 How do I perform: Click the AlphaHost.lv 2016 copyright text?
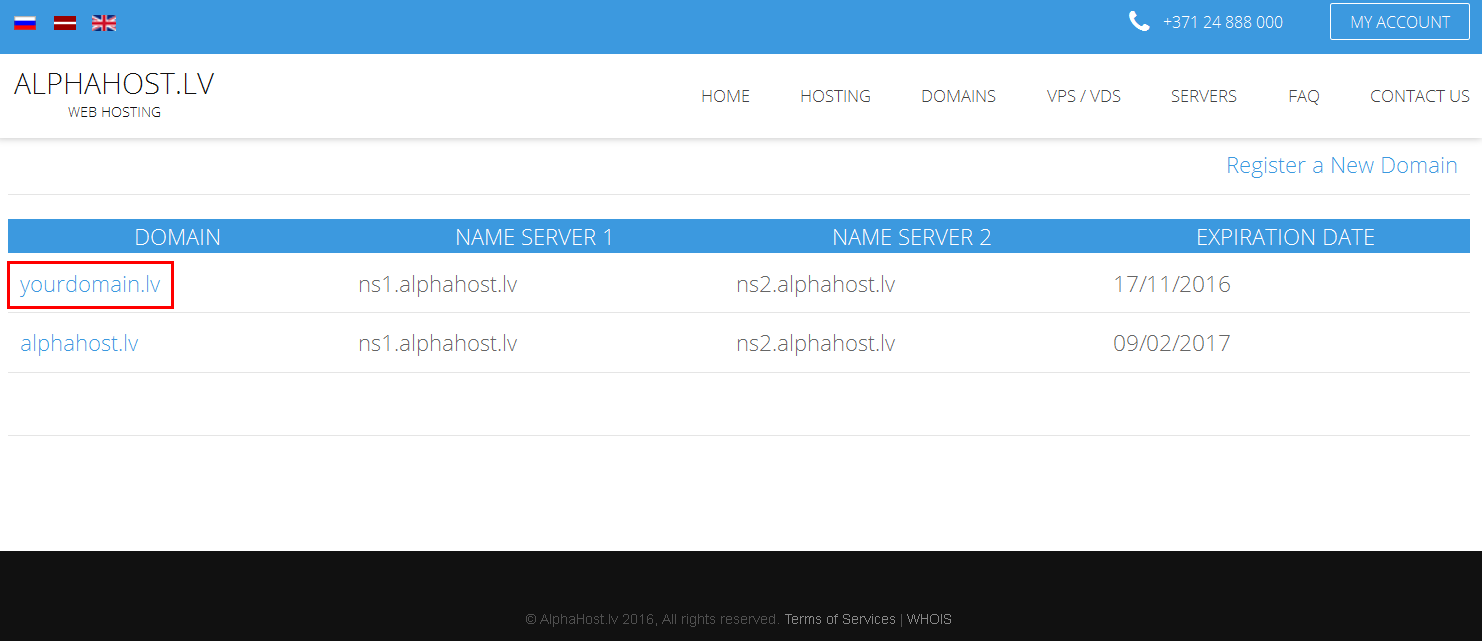652,619
